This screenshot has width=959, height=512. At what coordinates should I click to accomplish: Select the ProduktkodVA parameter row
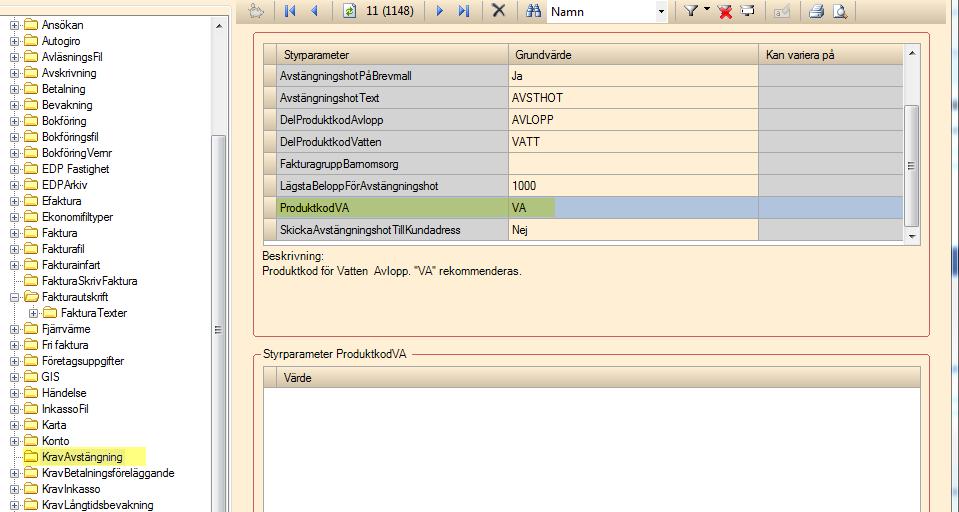[583, 208]
